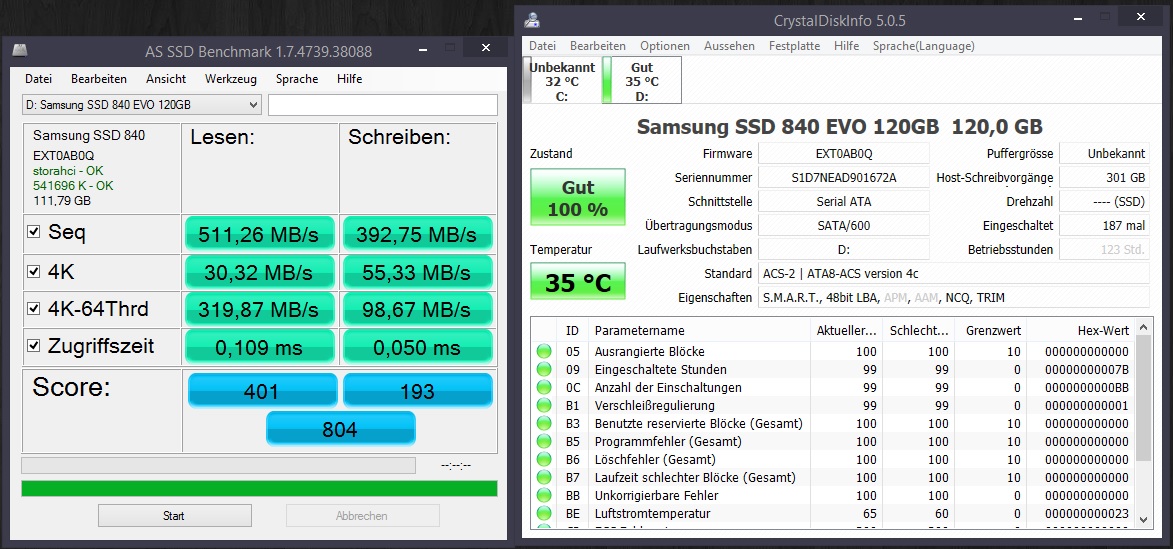The width and height of the screenshot is (1173, 549).
Task: Click status circle for Luftstromtemperatur row
Action: pyautogui.click(x=544, y=513)
